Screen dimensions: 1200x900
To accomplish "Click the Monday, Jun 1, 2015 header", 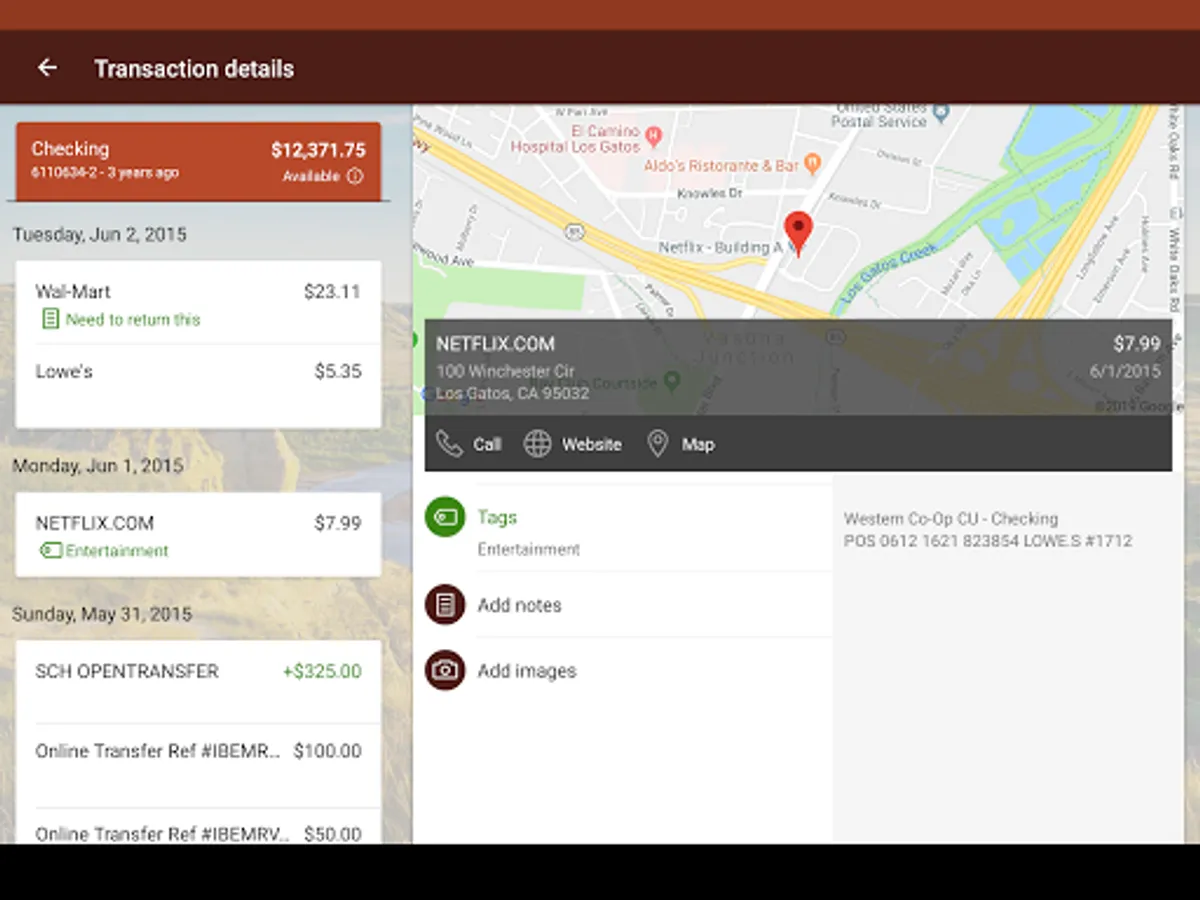I will click(x=97, y=465).
